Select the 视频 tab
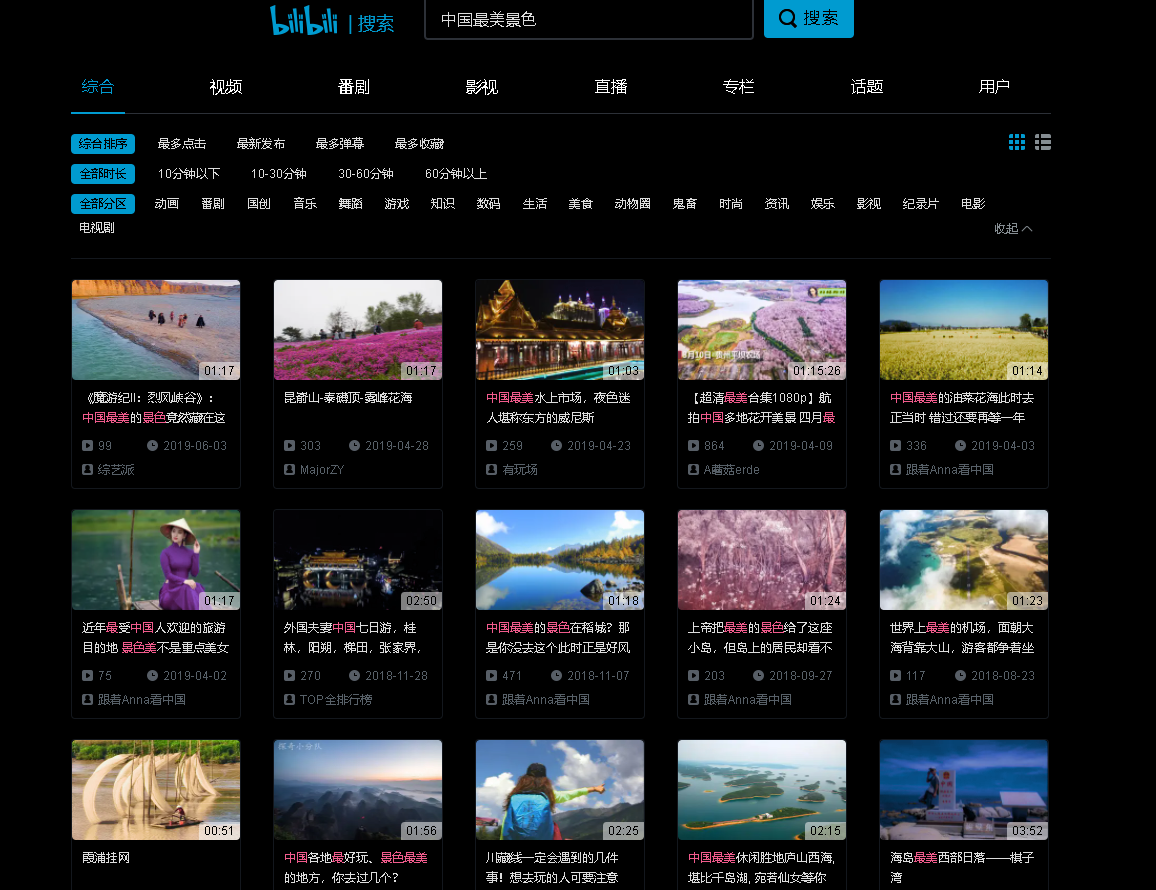This screenshot has width=1156, height=890. tap(226, 87)
